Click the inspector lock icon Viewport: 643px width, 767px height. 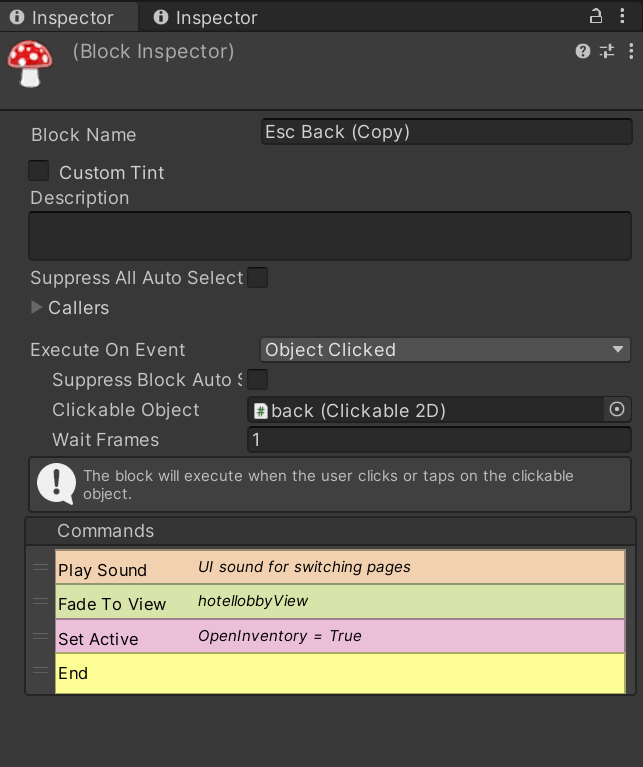[x=596, y=16]
